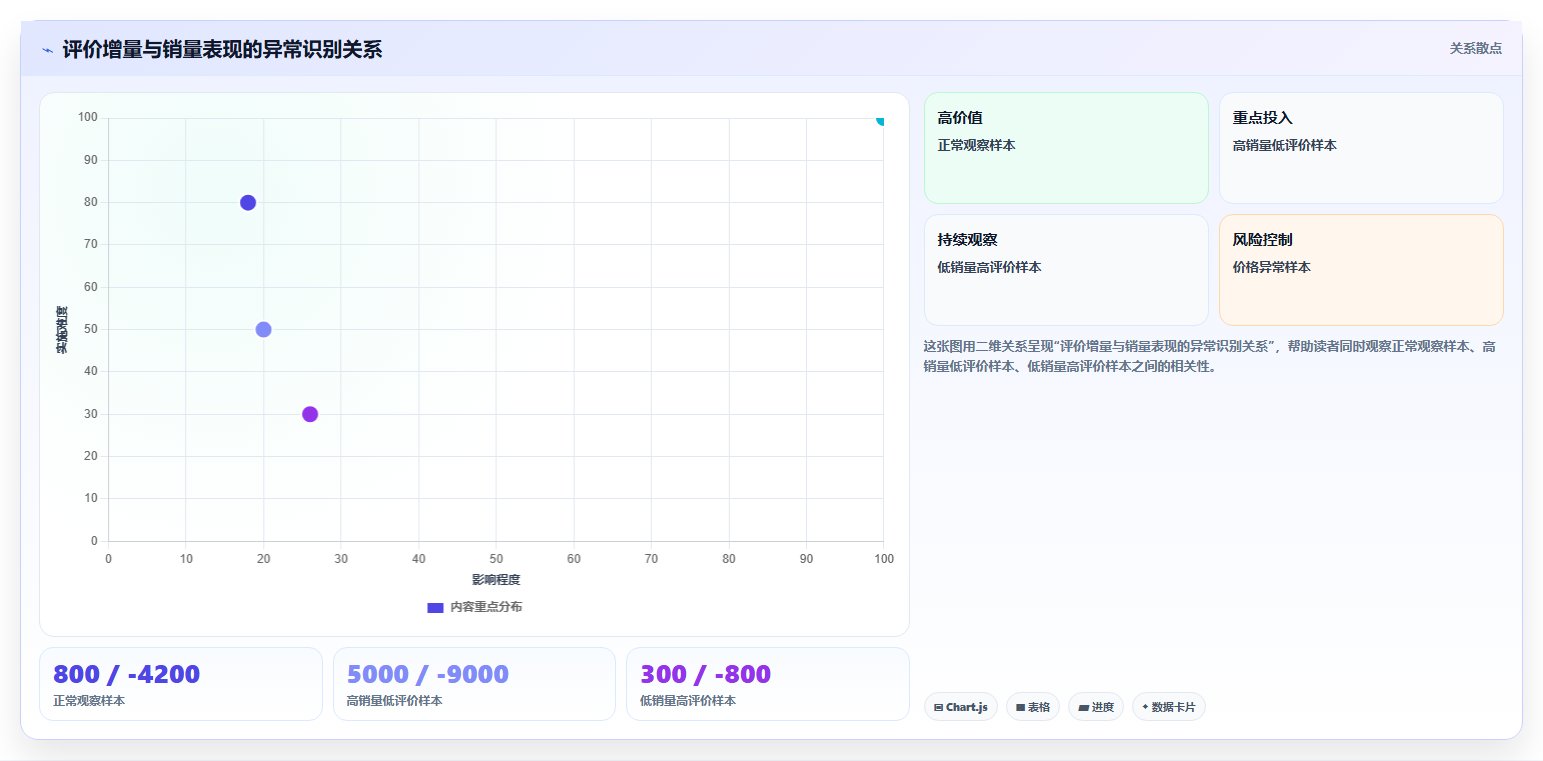Toggle the 内容重点分布 legend entry
This screenshot has height=761, width=1543.
pos(474,607)
